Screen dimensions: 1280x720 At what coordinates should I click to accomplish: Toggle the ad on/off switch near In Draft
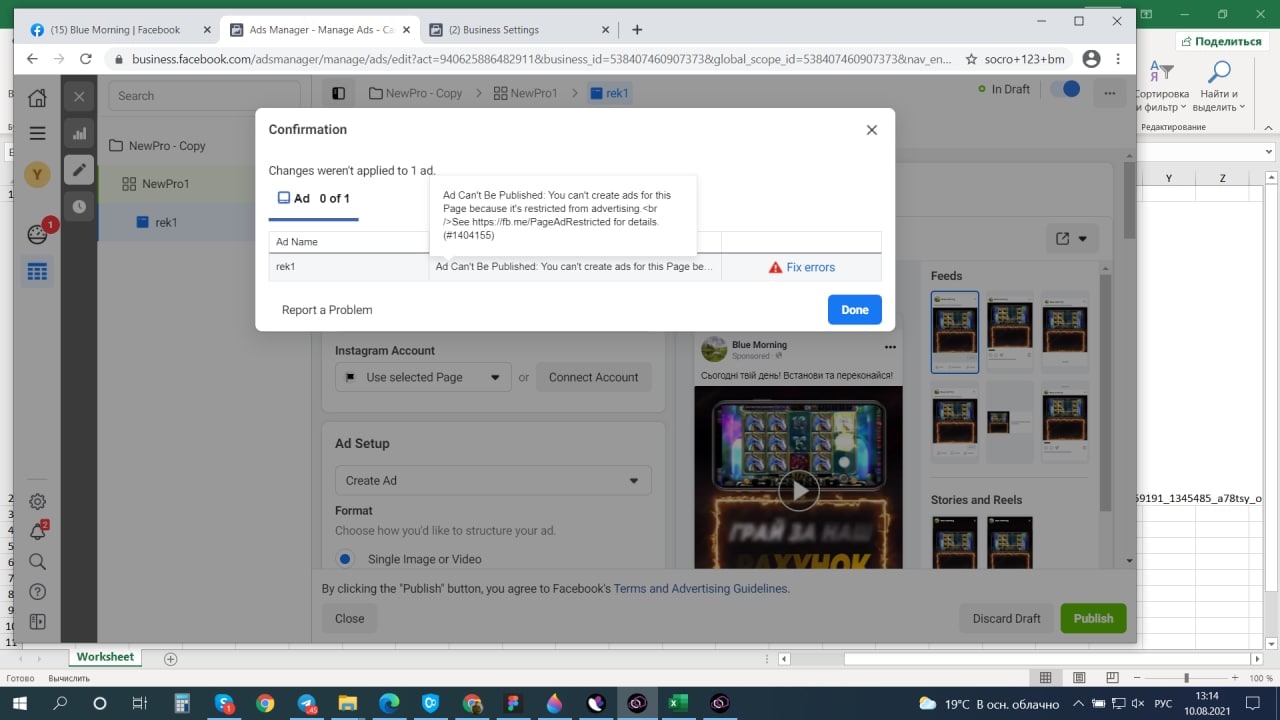[1064, 89]
